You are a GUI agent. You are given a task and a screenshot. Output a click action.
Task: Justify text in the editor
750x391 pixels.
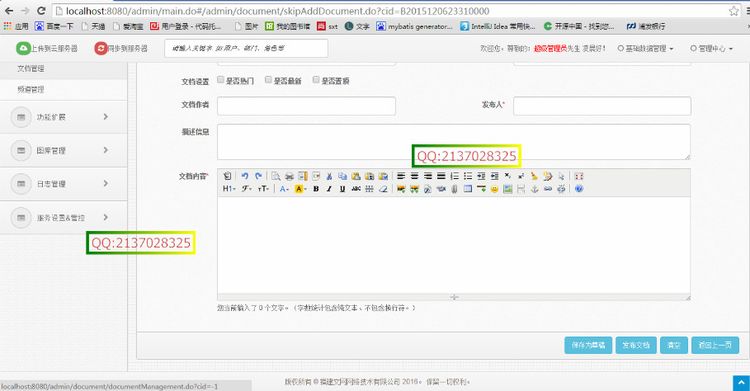click(441, 176)
